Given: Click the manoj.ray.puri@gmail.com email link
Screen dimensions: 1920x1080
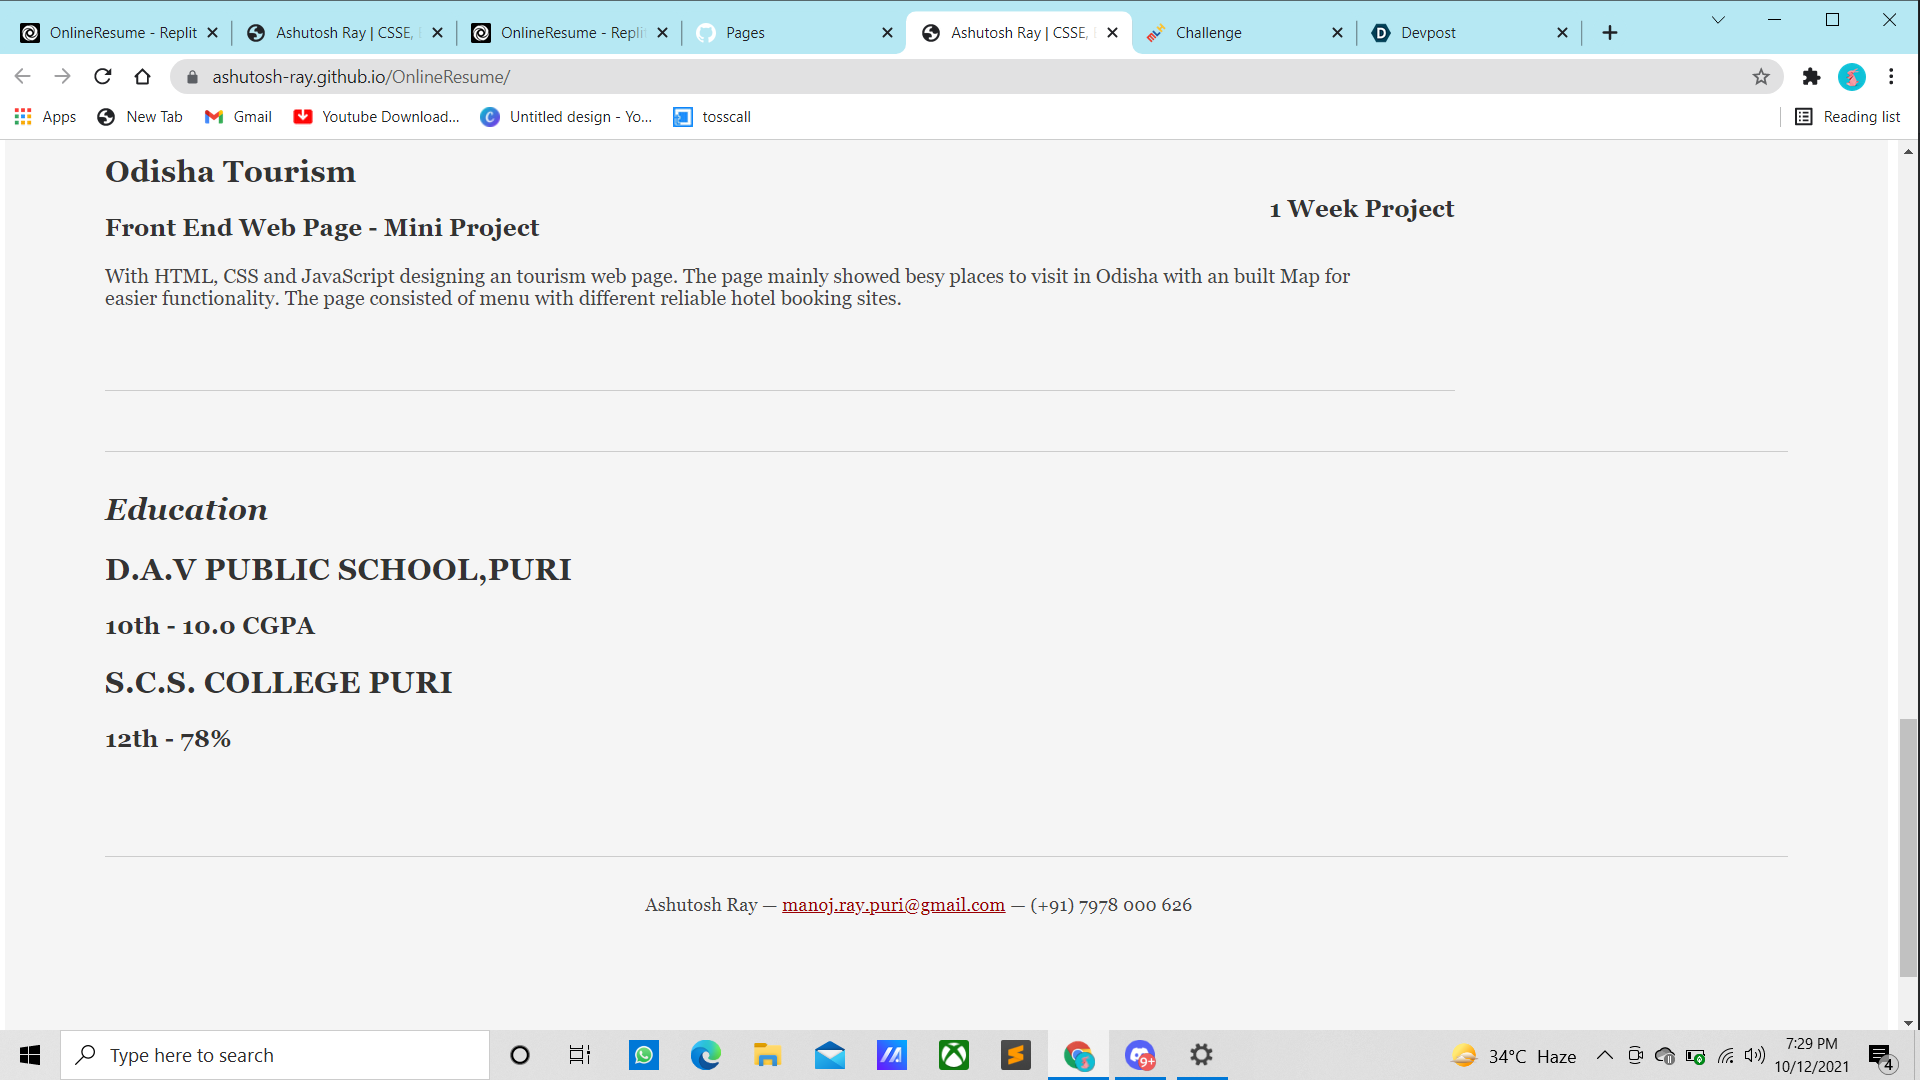Looking at the screenshot, I should pyautogui.click(x=893, y=905).
